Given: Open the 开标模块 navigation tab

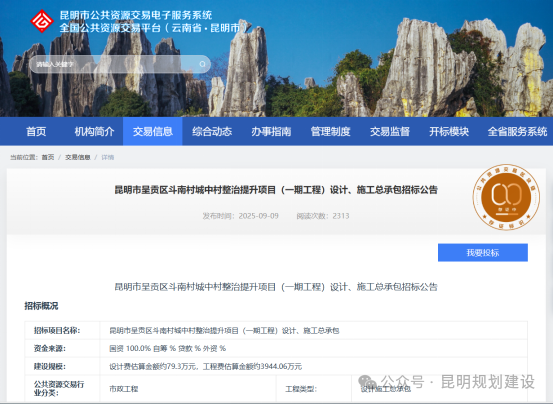Looking at the screenshot, I should click(449, 131).
